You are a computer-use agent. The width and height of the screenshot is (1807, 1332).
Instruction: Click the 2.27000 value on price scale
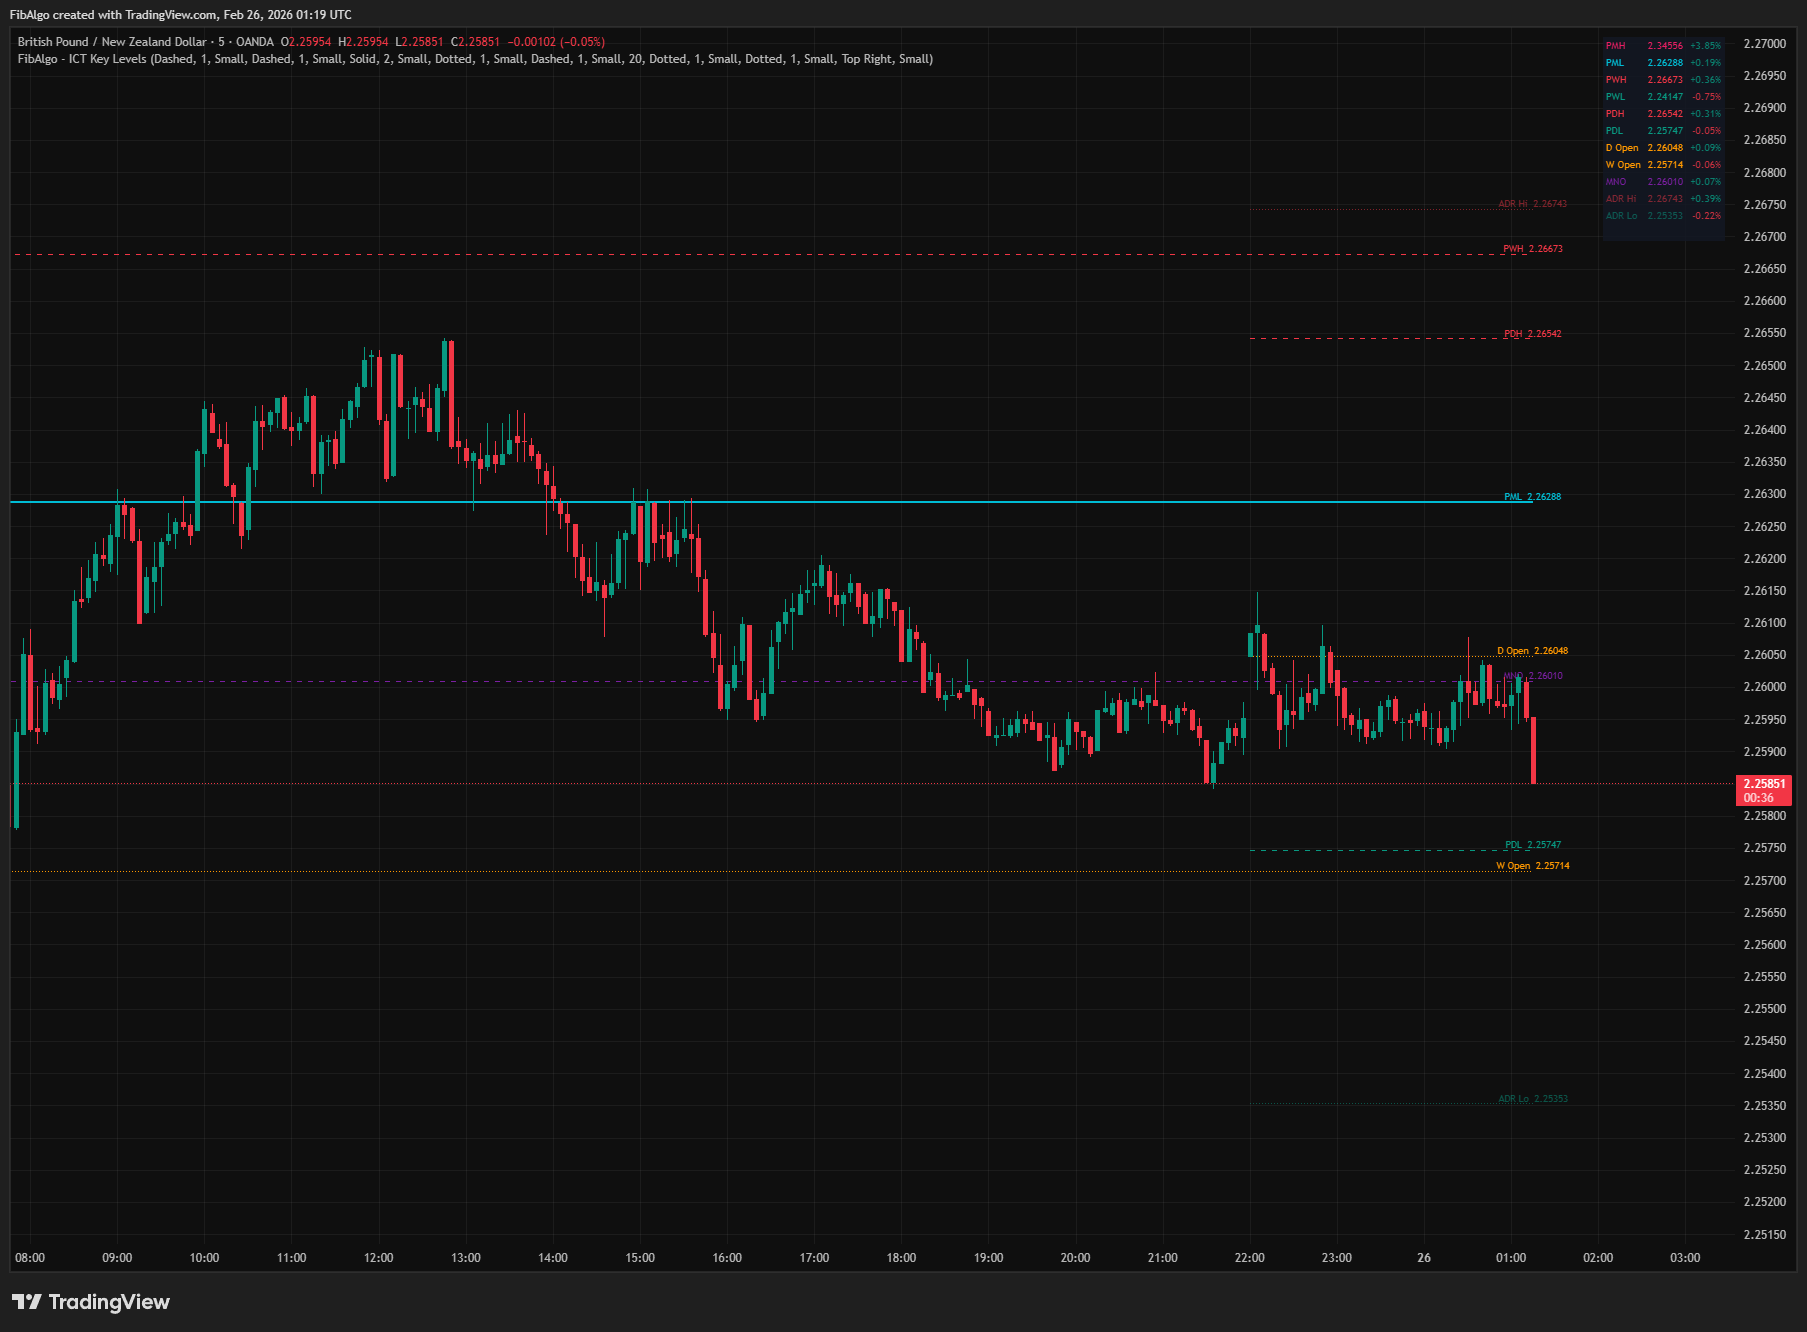coord(1763,44)
